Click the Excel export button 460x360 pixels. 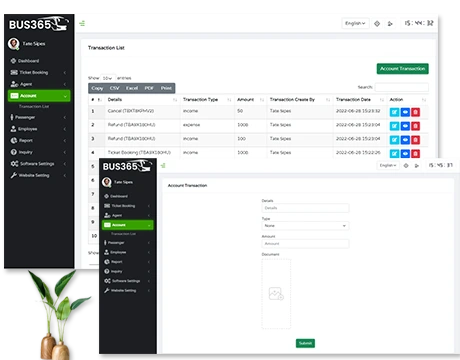(x=132, y=88)
